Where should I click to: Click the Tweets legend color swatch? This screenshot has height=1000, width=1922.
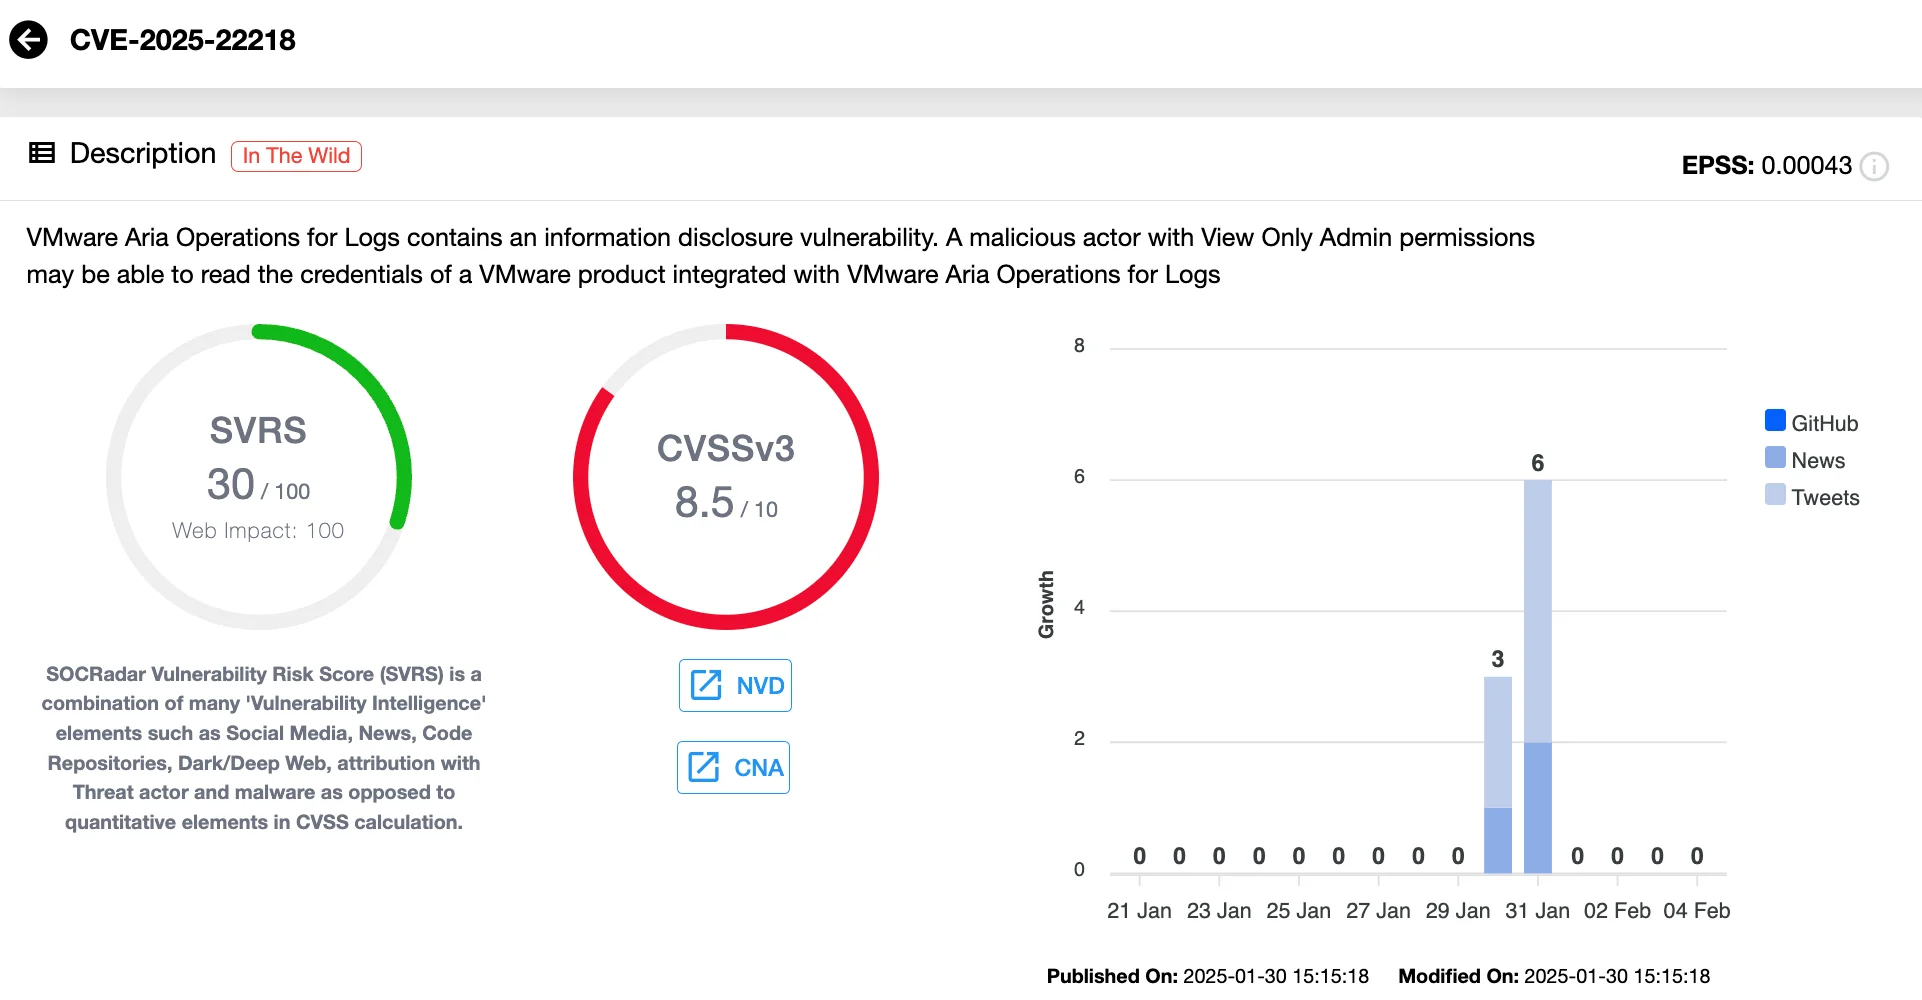click(x=1775, y=494)
